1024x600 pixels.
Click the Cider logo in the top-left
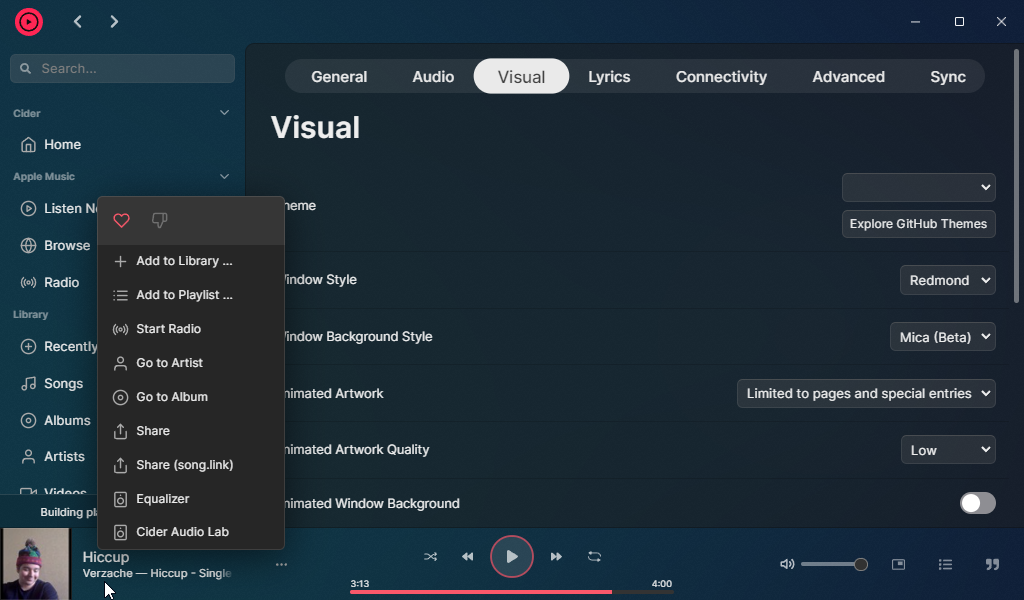[x=29, y=21]
